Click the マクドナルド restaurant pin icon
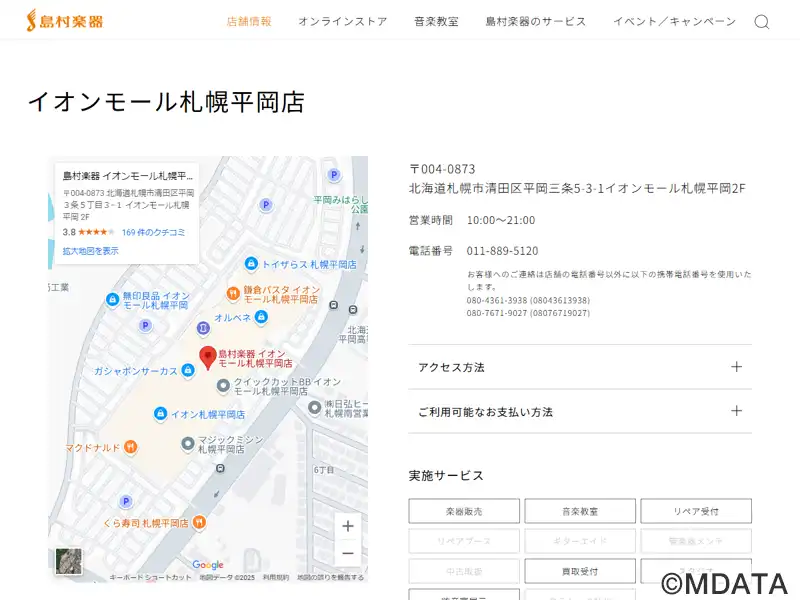 click(x=131, y=447)
